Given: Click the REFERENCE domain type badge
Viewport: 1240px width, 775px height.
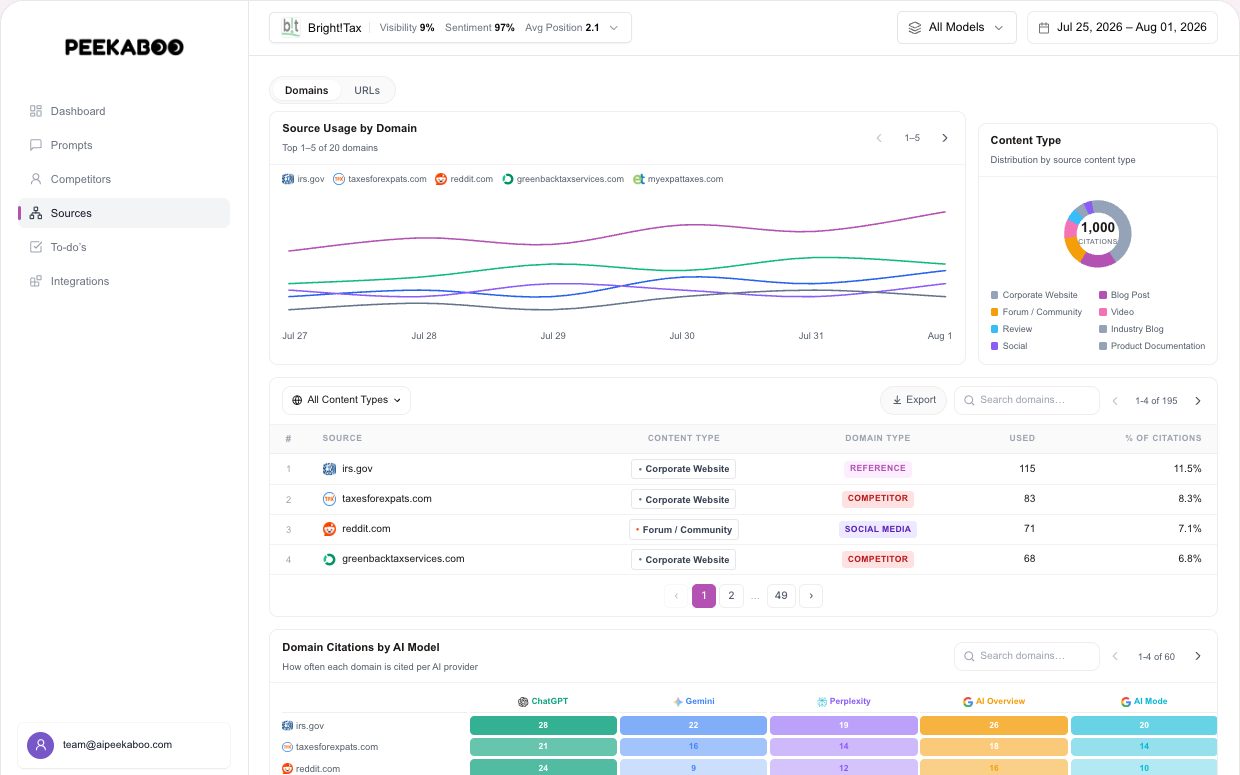Looking at the screenshot, I should tap(878, 468).
